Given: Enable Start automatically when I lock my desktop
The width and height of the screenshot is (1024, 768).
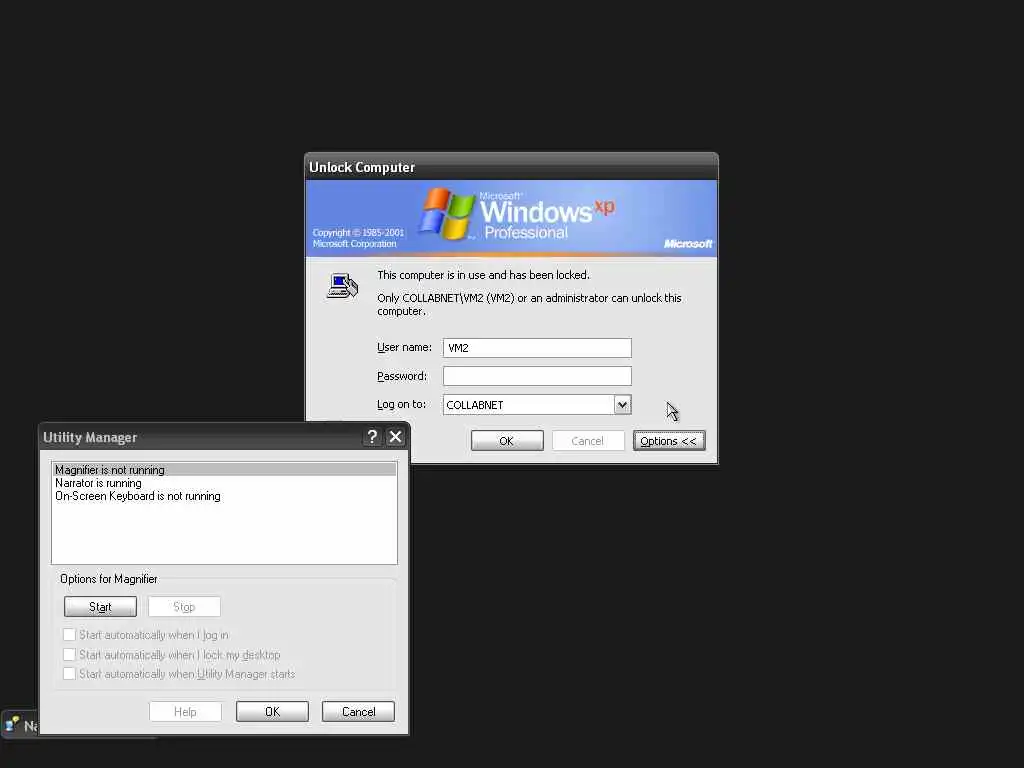Looking at the screenshot, I should click(69, 654).
